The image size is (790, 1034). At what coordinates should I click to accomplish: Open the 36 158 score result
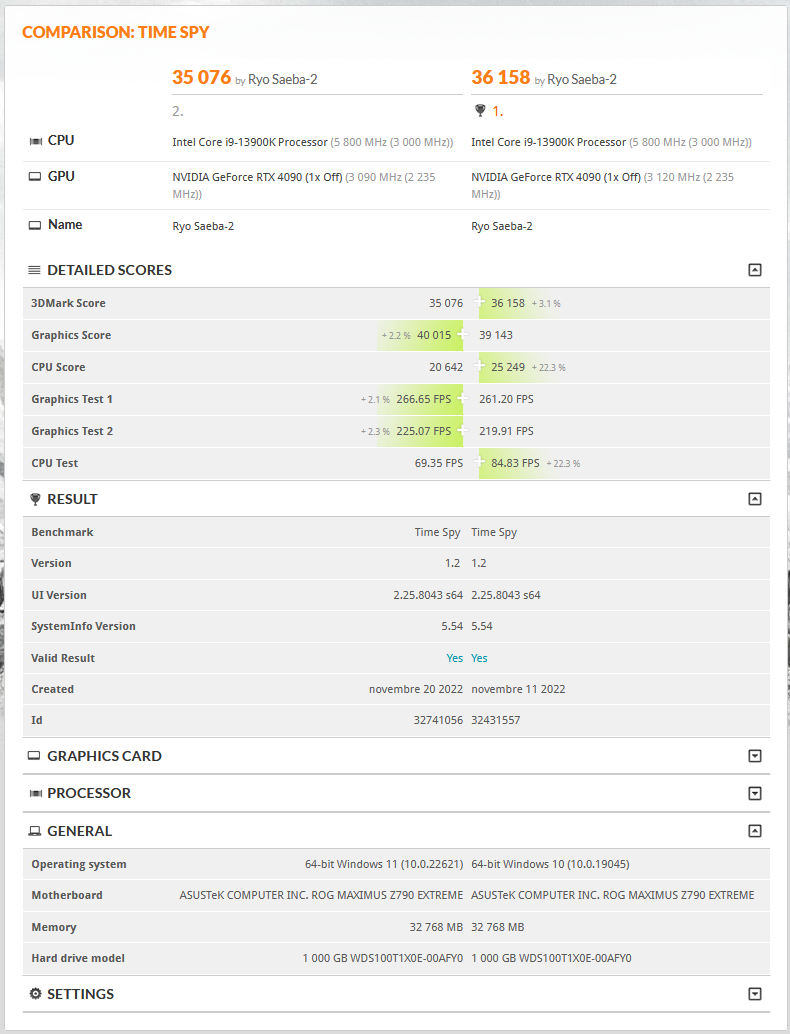(x=500, y=77)
